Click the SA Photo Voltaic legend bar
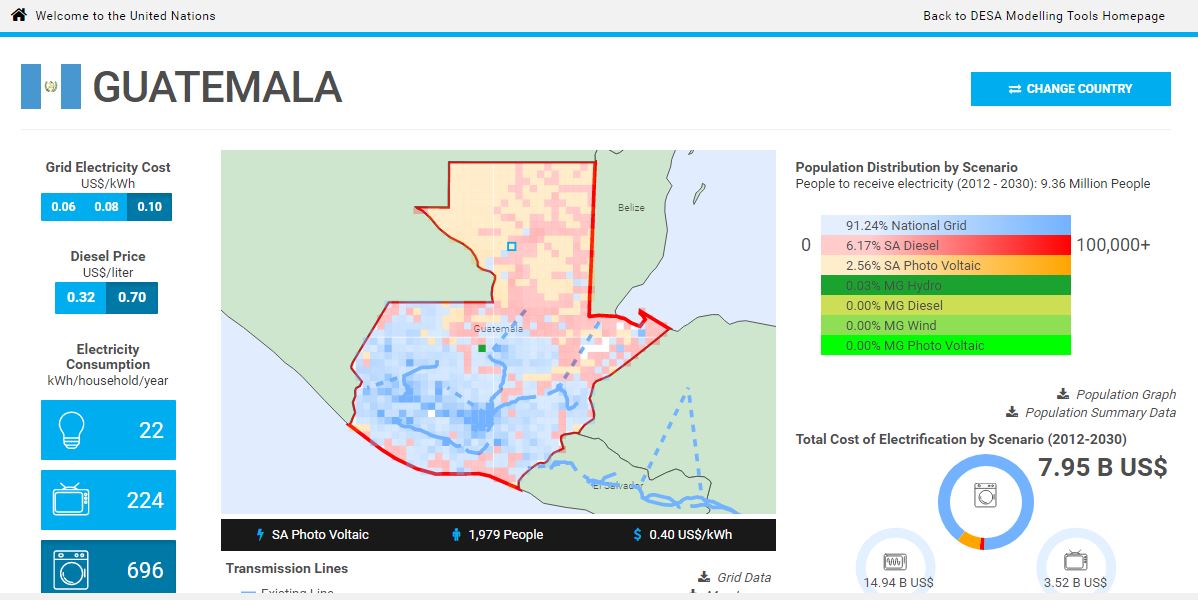Screen dimensions: 1198x600 (x=946, y=265)
